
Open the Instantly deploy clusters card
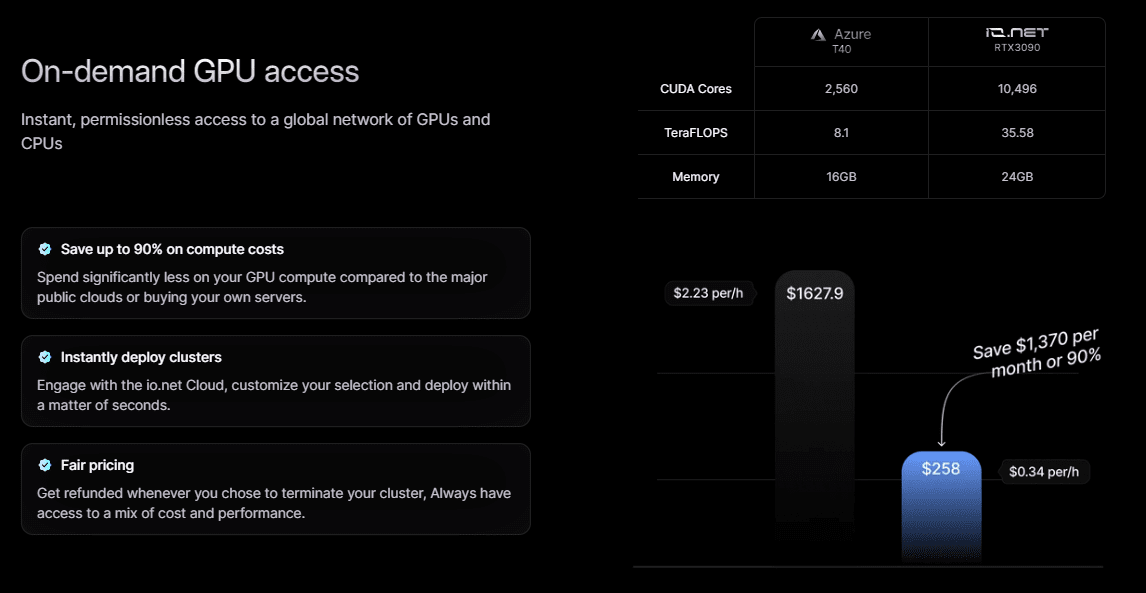275,381
